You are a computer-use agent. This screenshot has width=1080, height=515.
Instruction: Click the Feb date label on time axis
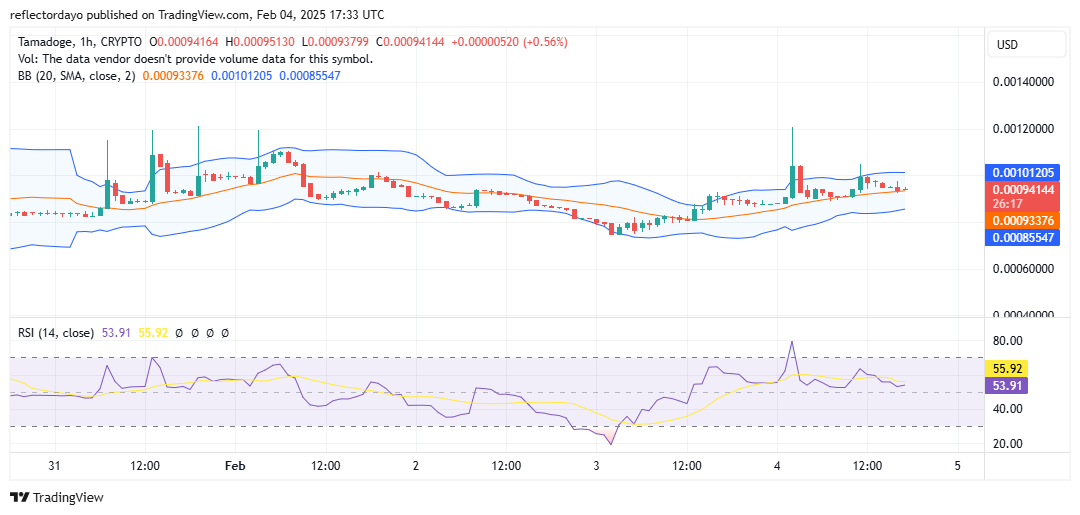click(x=236, y=465)
